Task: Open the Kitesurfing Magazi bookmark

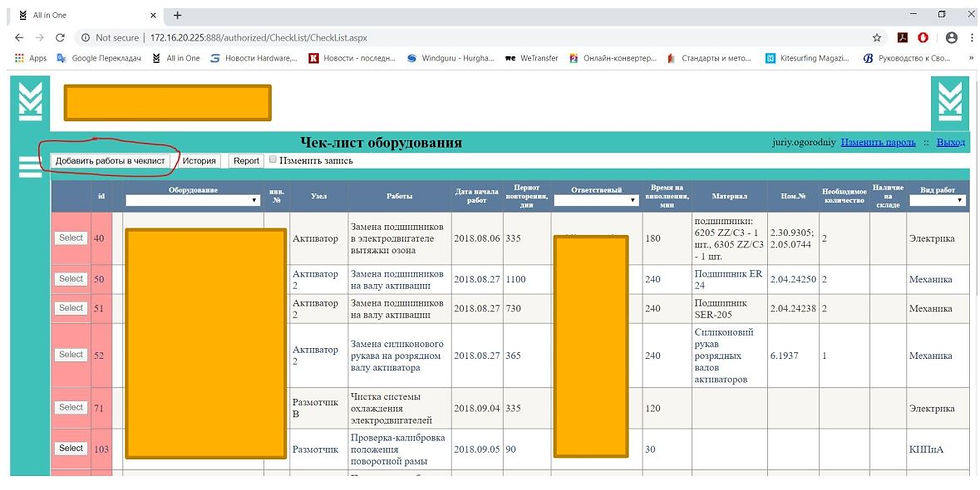Action: (x=809, y=58)
